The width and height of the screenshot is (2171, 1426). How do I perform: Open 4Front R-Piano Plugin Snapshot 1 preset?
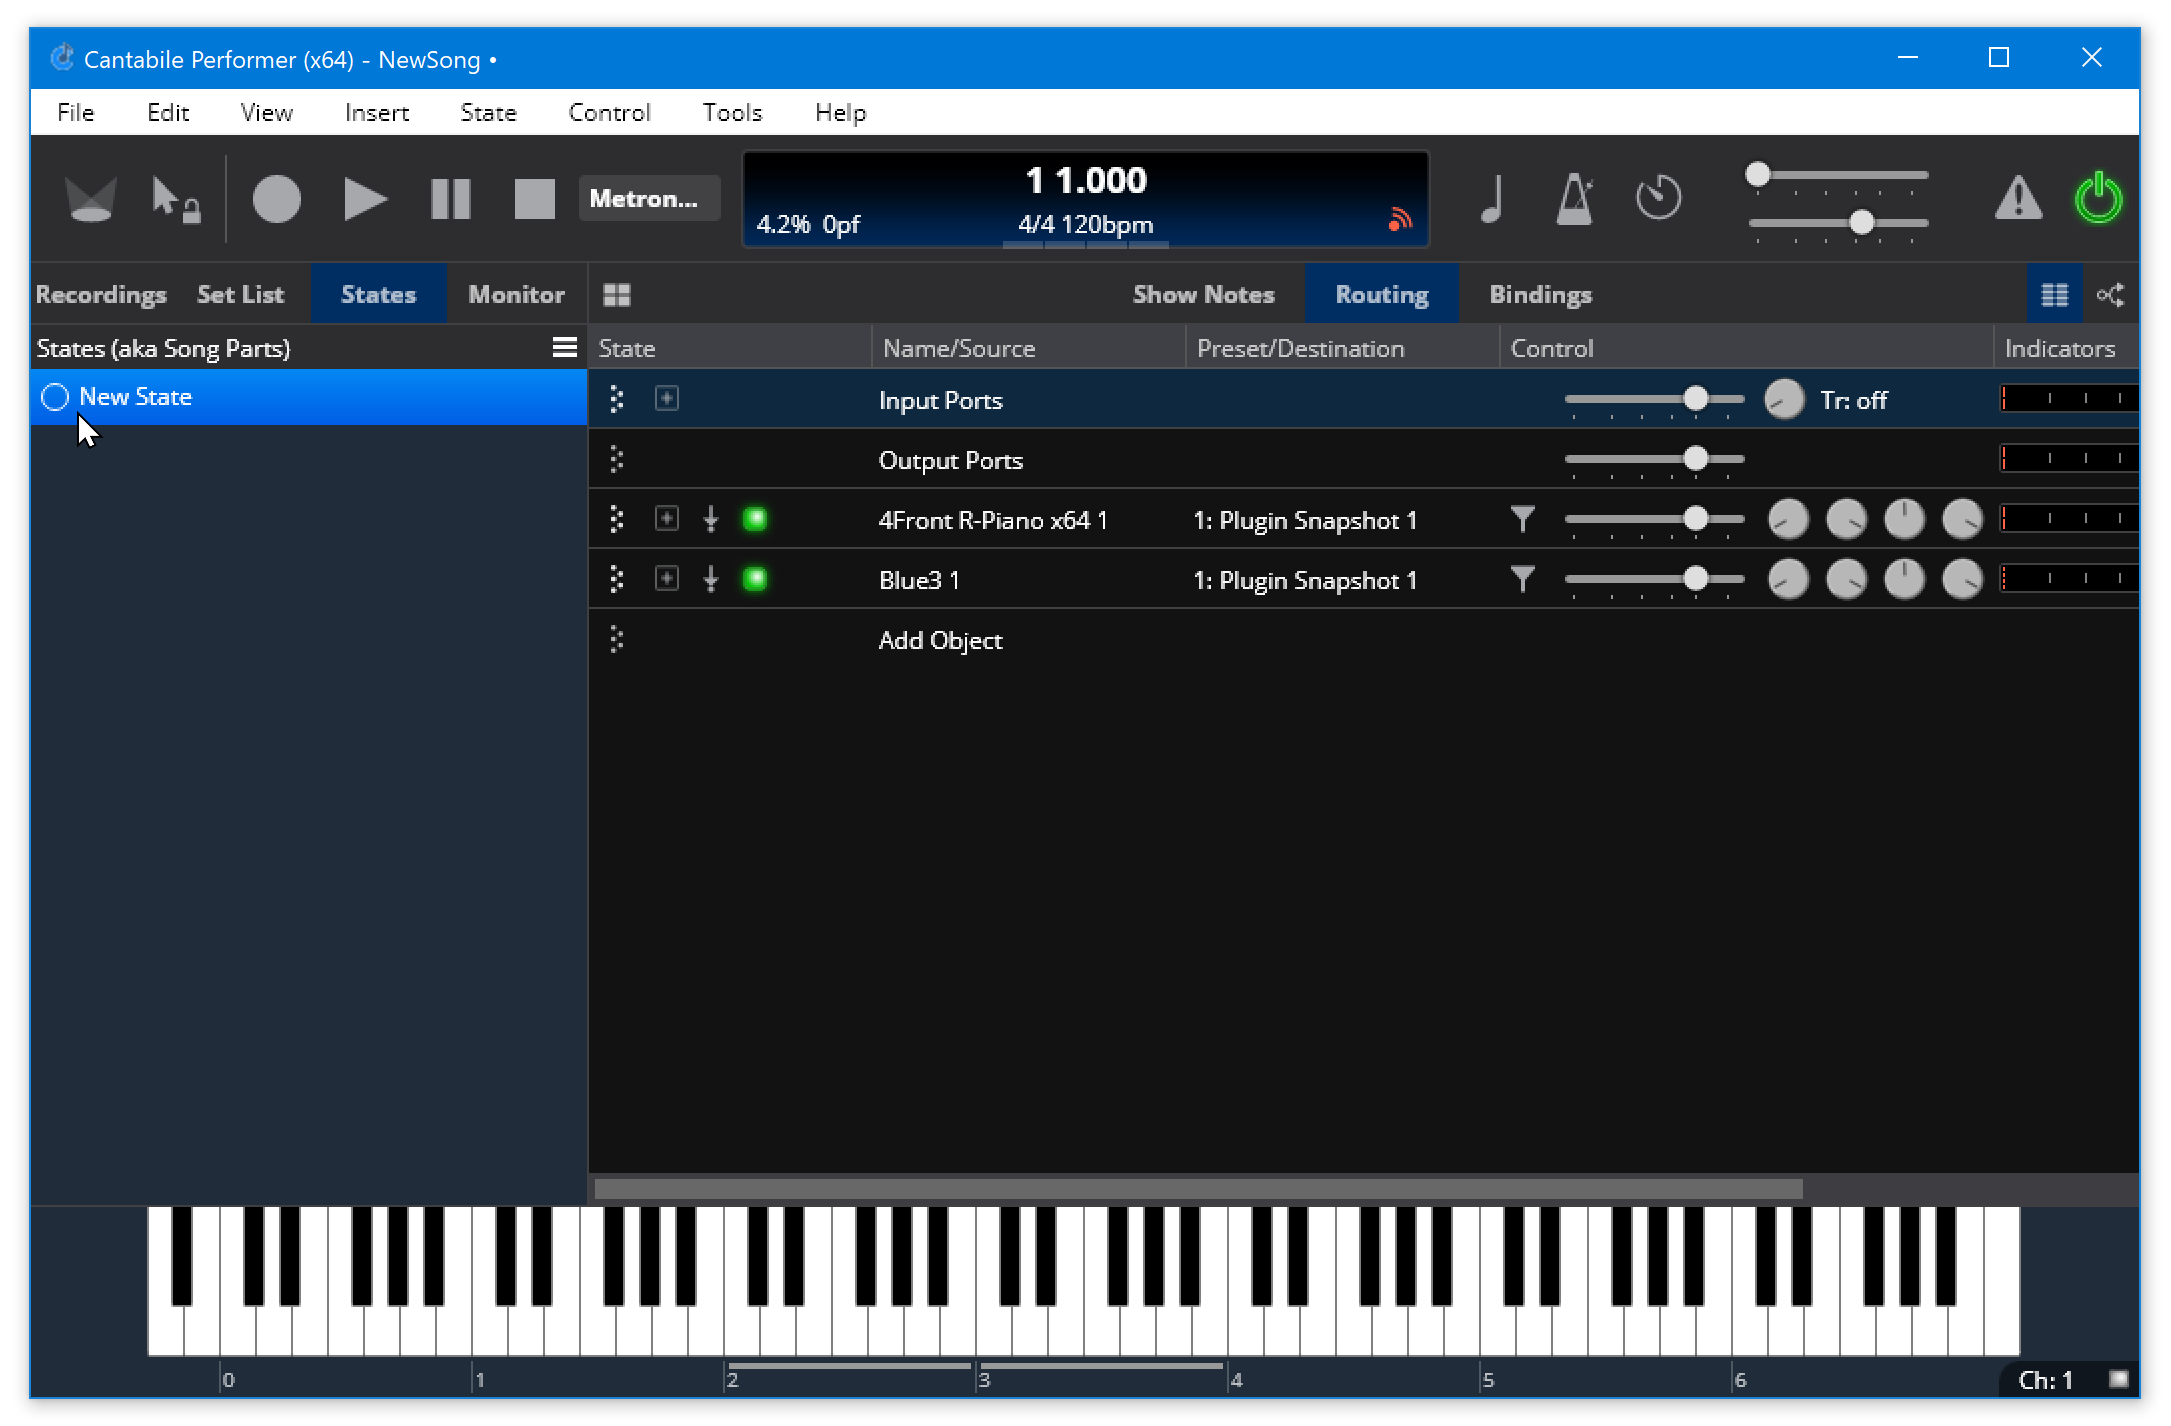(1305, 520)
